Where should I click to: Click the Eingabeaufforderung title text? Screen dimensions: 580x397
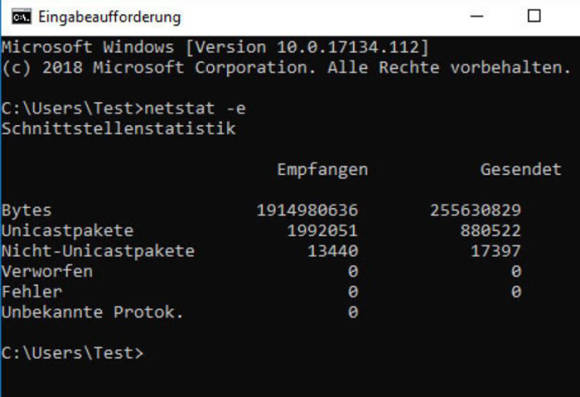[x=109, y=17]
